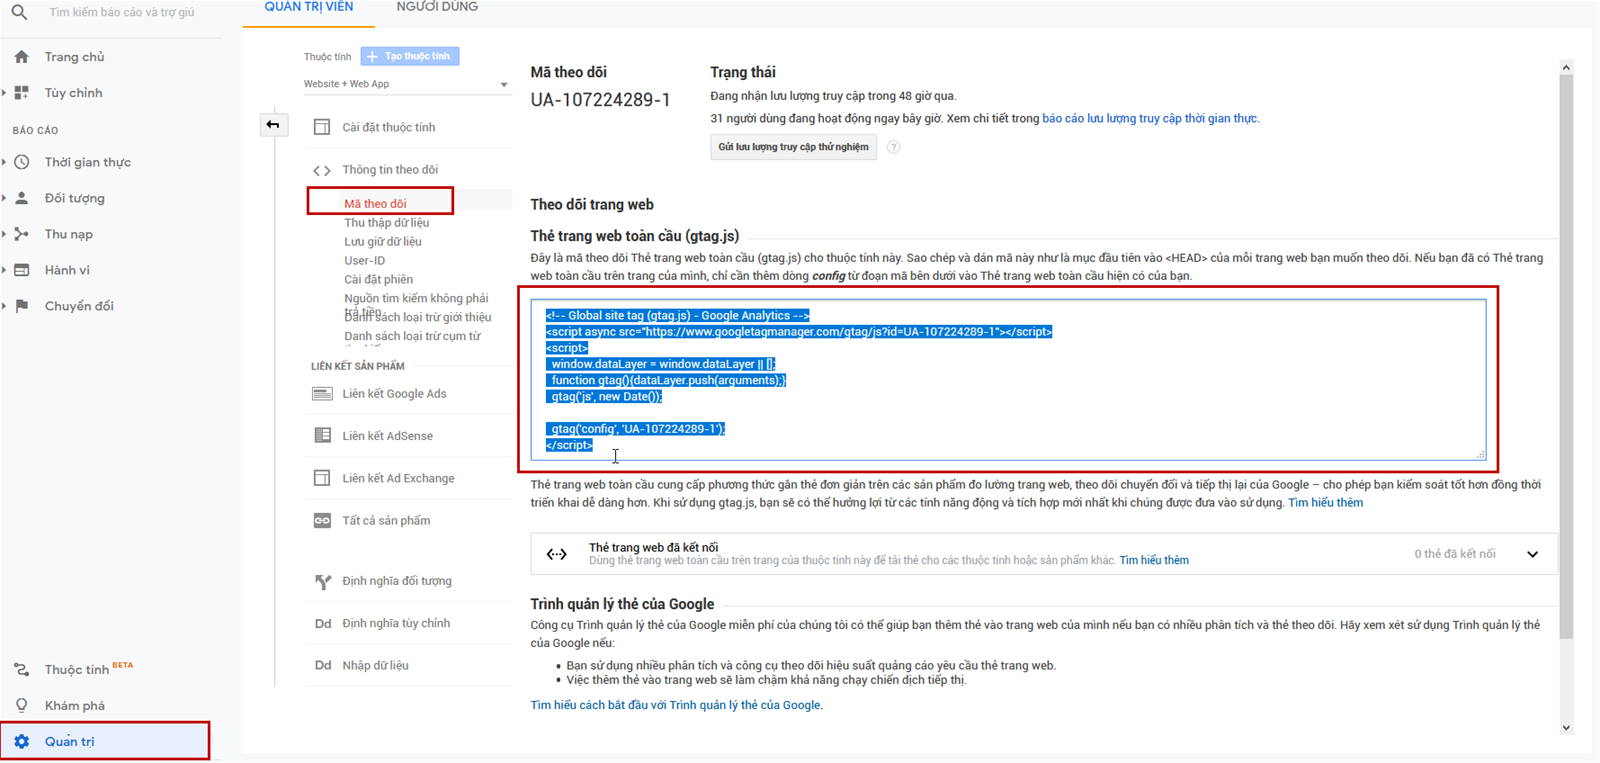Click the Liên kết Google Ads icon
This screenshot has height=763, width=1600.
[x=322, y=394]
